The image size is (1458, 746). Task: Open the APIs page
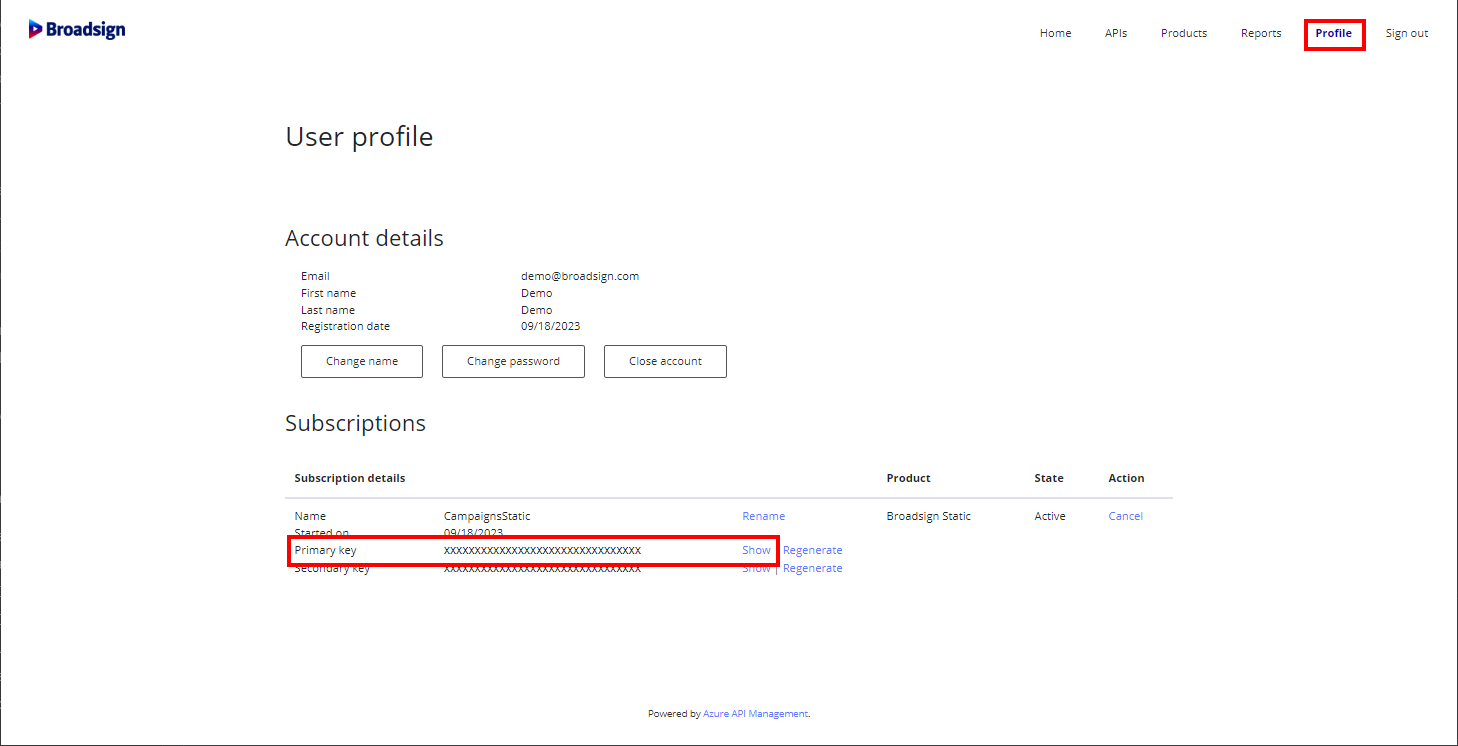coord(1116,33)
